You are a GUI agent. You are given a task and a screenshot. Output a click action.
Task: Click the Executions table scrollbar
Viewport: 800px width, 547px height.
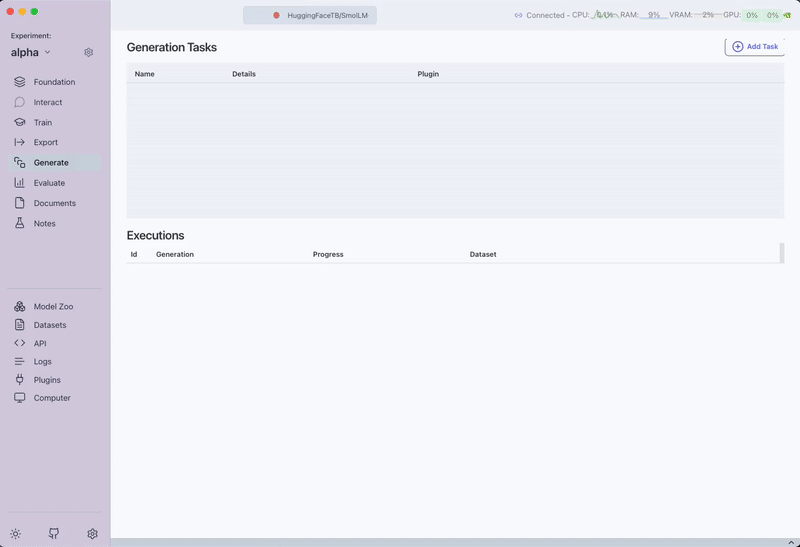(x=782, y=253)
